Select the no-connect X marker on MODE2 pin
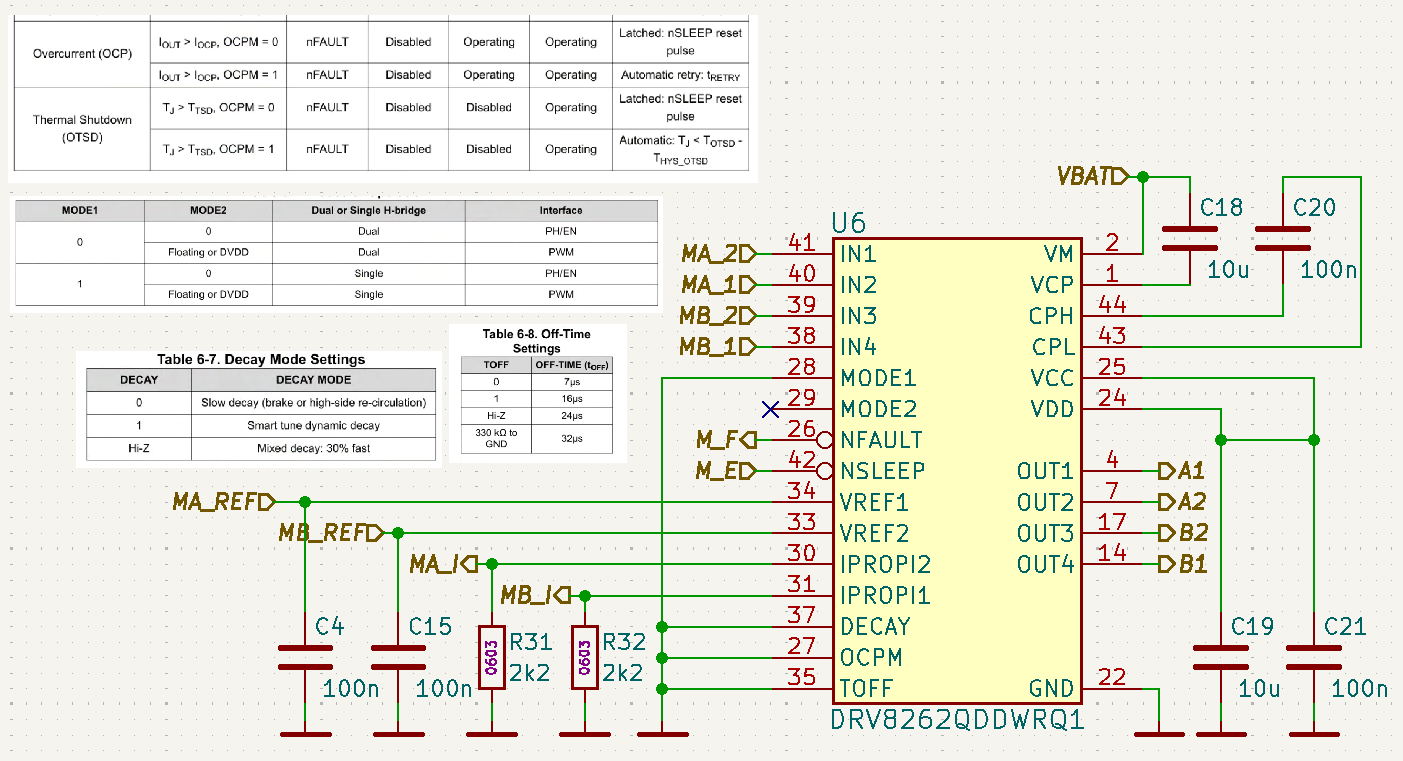The height and width of the screenshot is (761, 1403). coord(770,409)
